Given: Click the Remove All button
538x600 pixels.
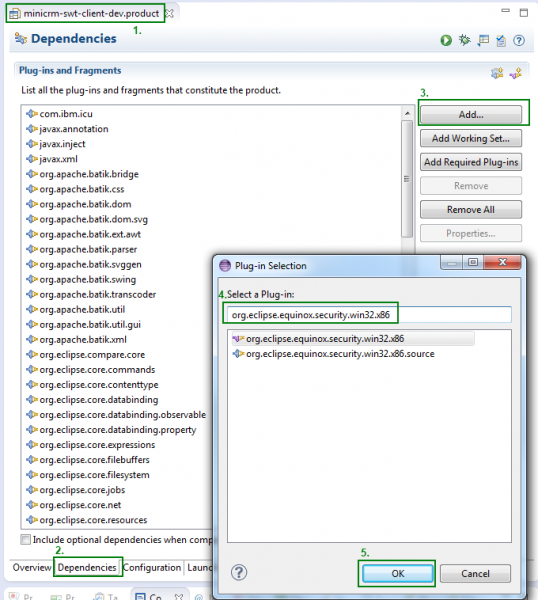Looking at the screenshot, I should pos(471,209).
